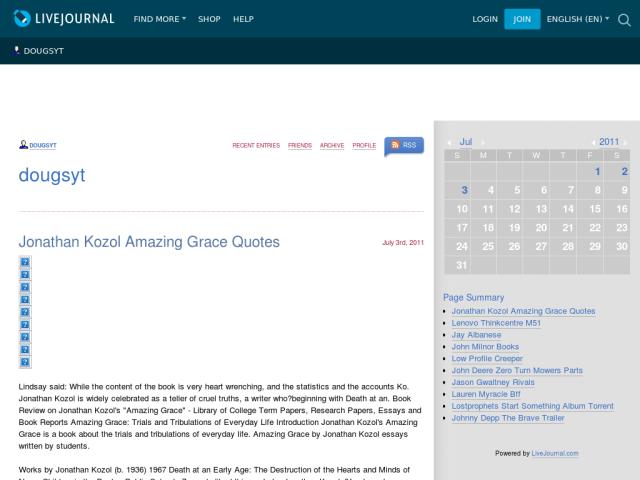Screen dimensions: 640x480
Task: Click the profile icon beside dougsyt link
Action: coord(23,144)
